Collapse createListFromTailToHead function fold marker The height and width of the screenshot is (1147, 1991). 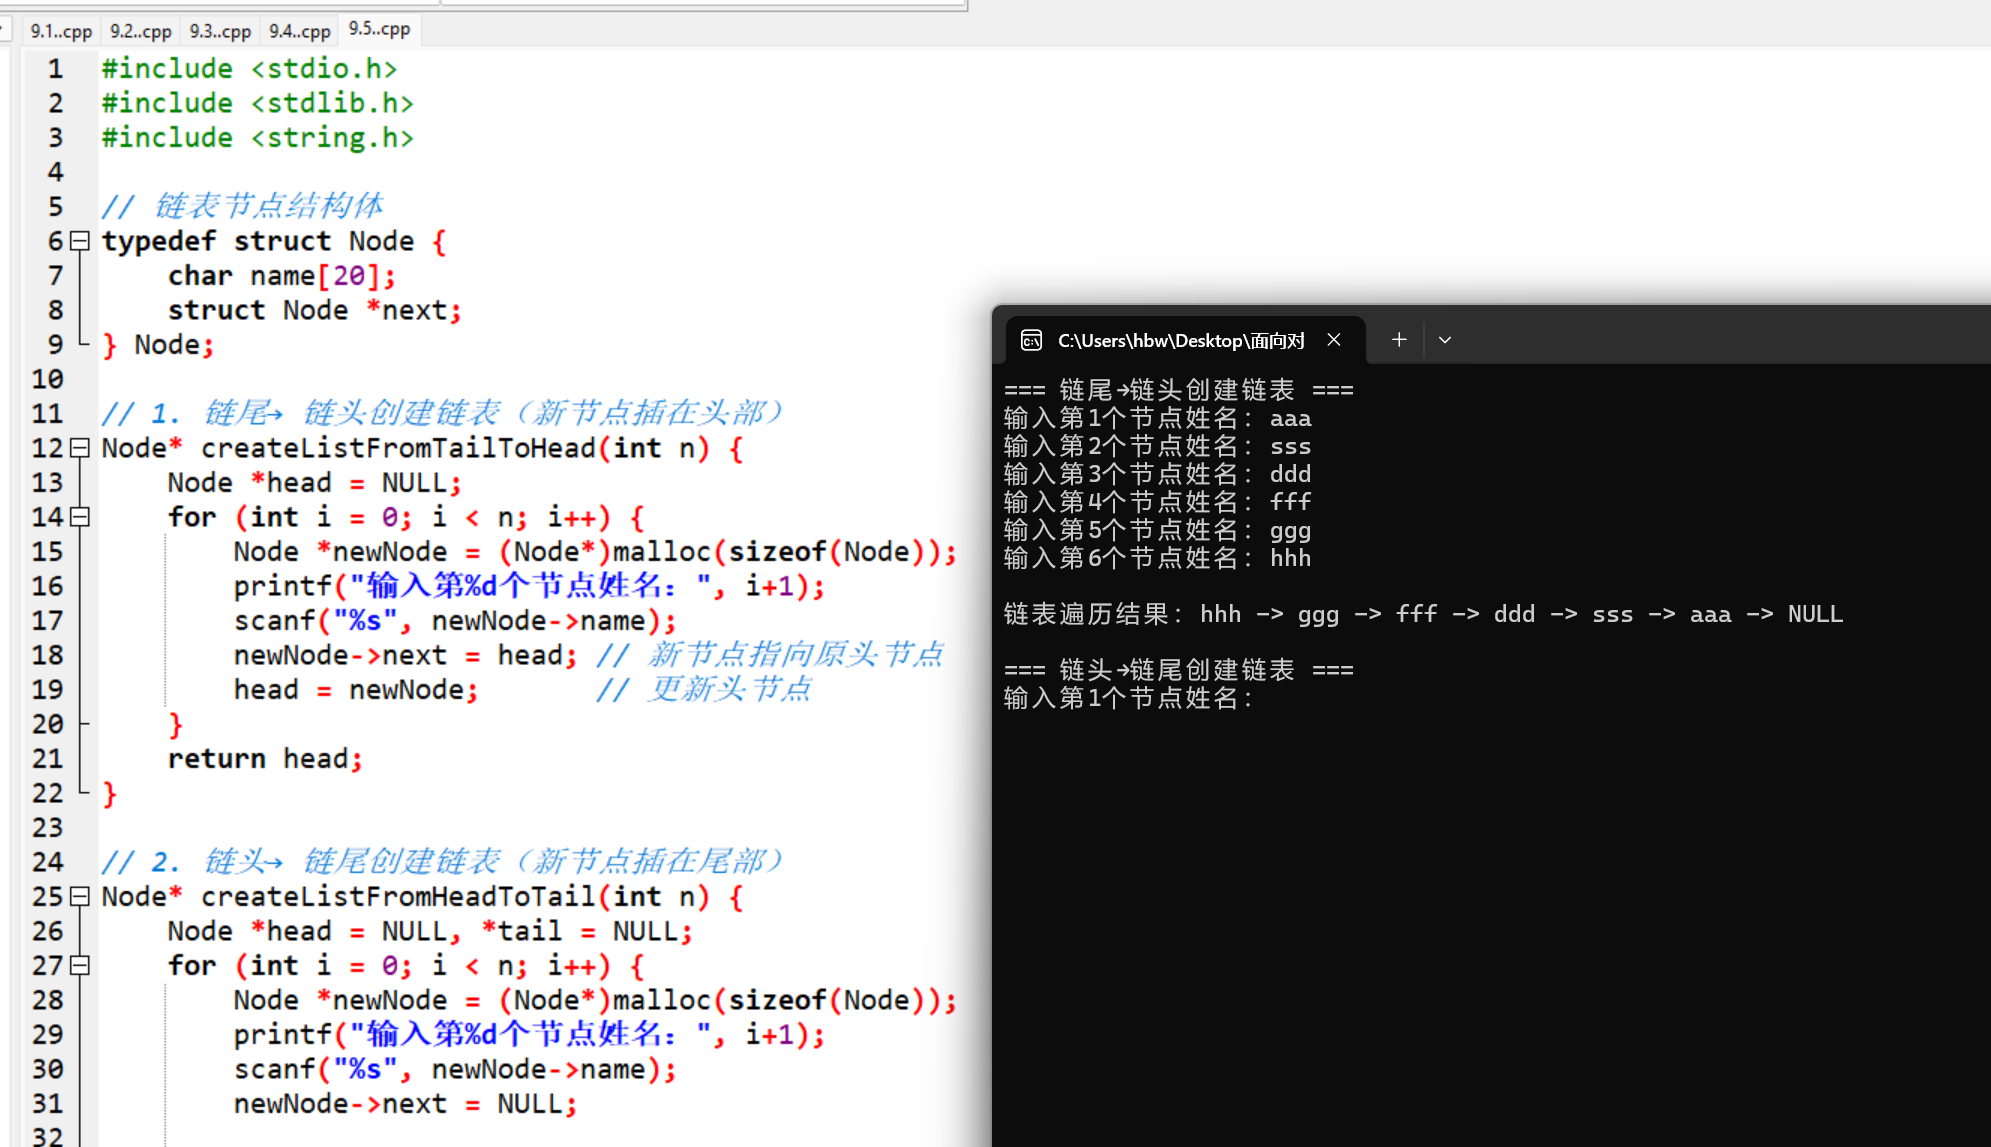[x=81, y=448]
